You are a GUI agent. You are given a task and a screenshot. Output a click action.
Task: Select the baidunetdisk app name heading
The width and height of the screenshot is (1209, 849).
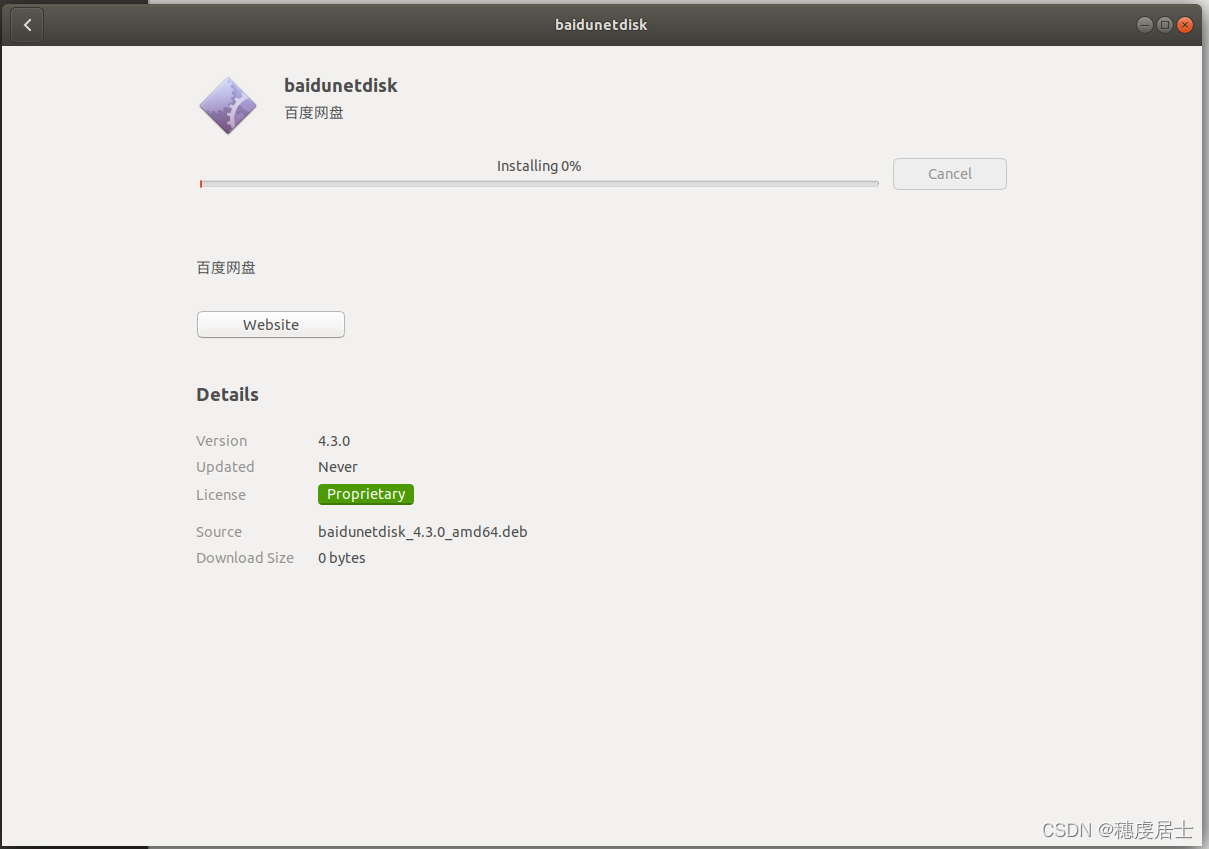[x=341, y=86]
